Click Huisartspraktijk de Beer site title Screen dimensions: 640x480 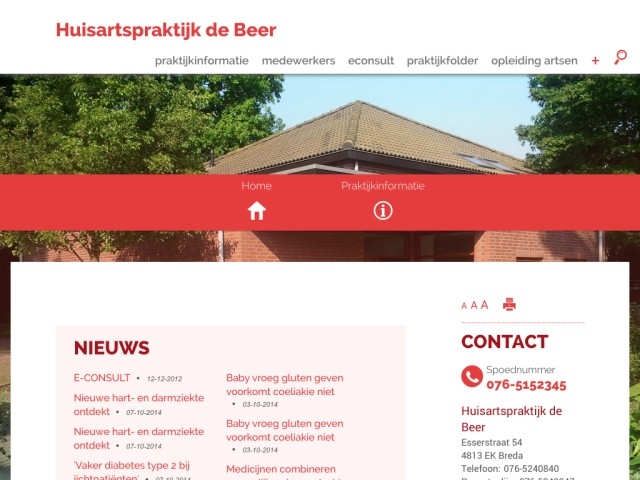(x=166, y=30)
